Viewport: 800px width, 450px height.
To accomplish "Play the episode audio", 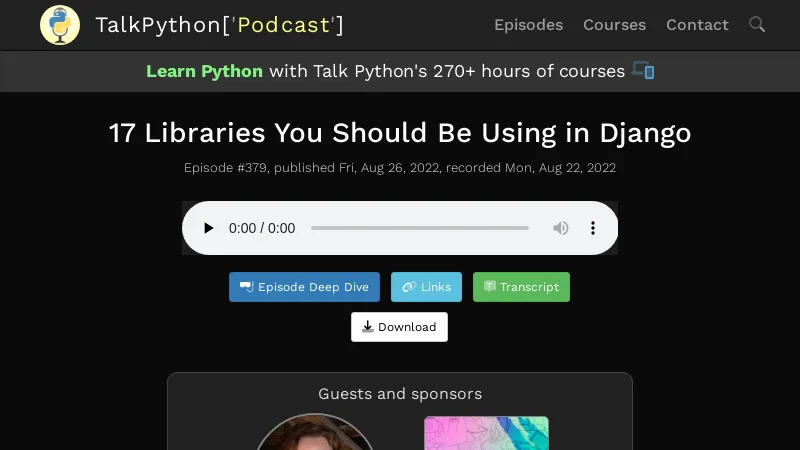I will tap(208, 228).
